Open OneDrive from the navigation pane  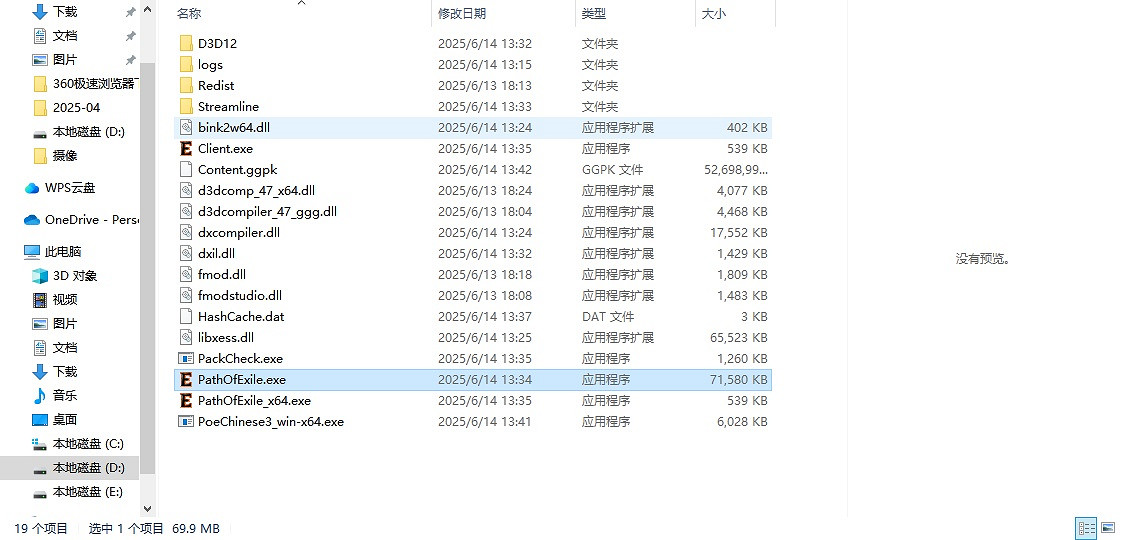pyautogui.click(x=90, y=220)
